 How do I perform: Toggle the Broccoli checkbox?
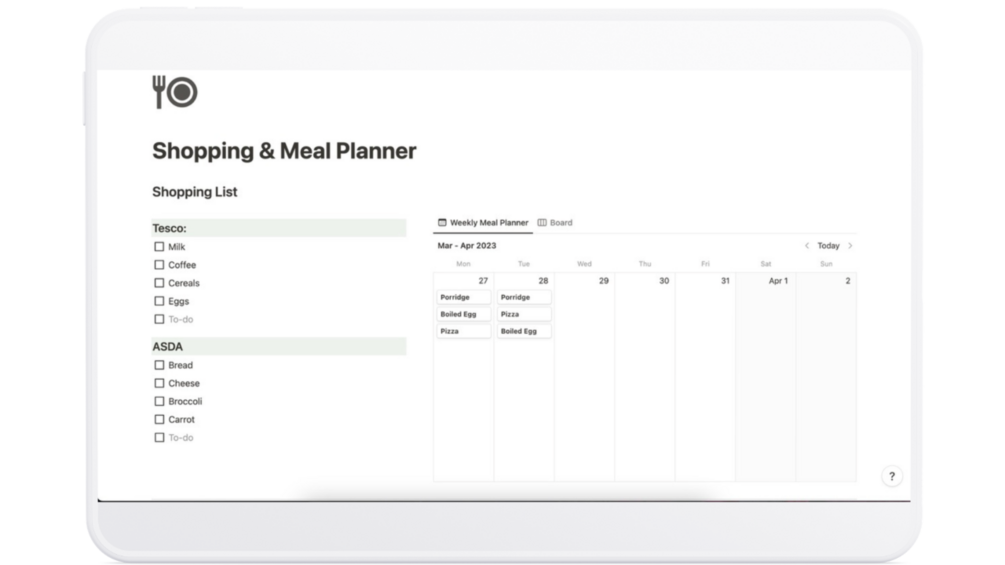(x=159, y=401)
